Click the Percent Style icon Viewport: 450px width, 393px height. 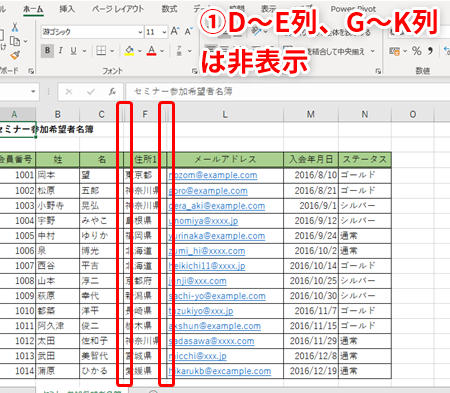click(x=417, y=51)
